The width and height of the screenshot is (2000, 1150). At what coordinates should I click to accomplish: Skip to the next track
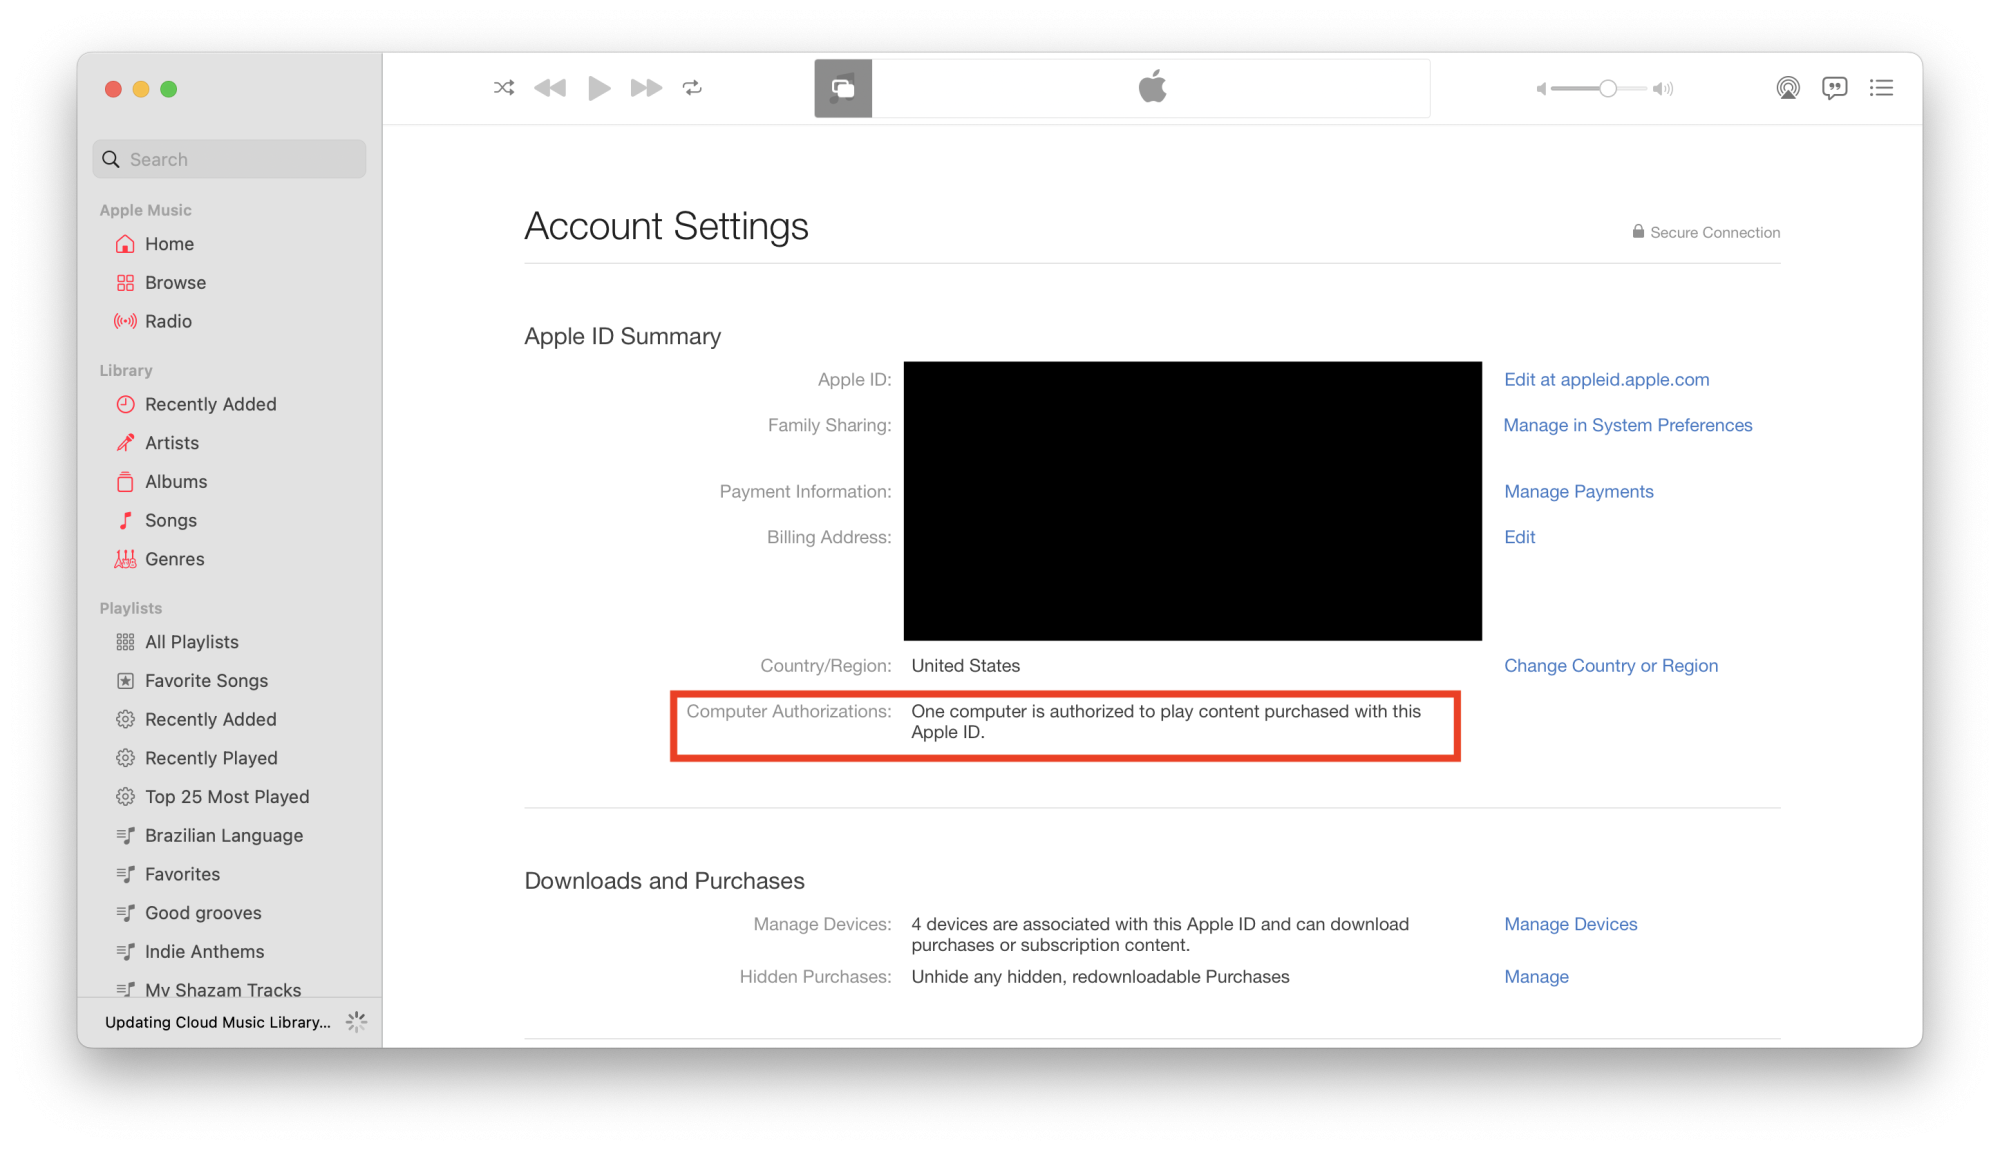[x=646, y=88]
